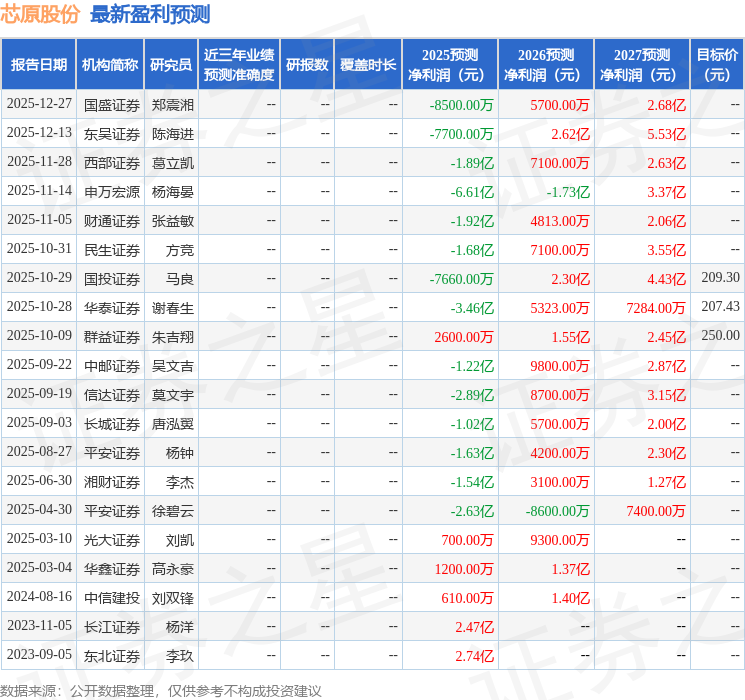Click analyst name 李玖 in the last row
745x700 pixels.
click(x=179, y=656)
